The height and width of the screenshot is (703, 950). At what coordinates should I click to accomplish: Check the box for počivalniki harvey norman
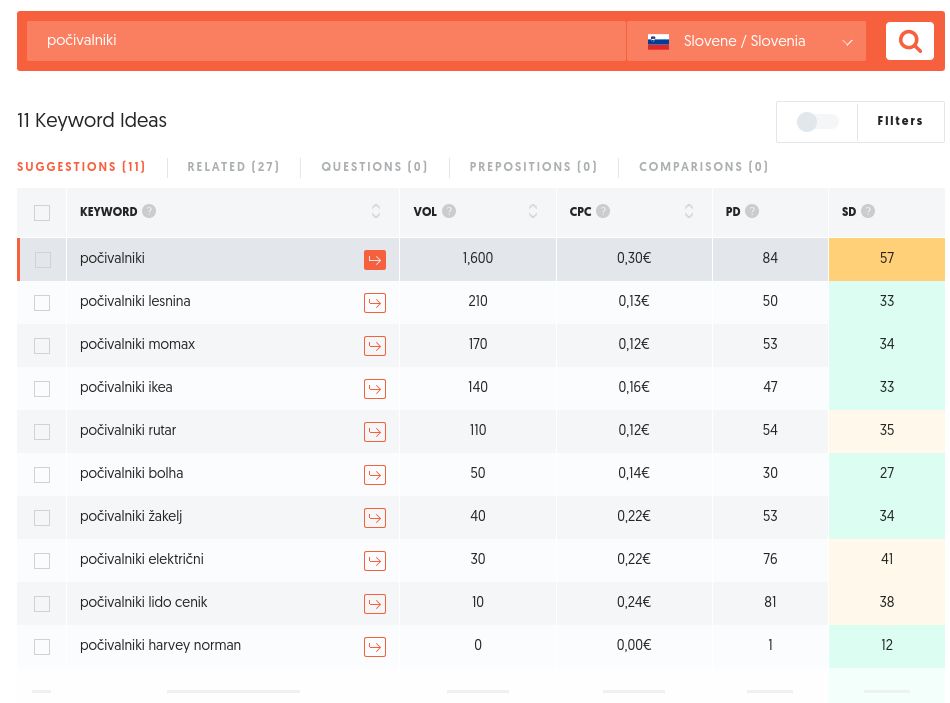[x=42, y=647]
